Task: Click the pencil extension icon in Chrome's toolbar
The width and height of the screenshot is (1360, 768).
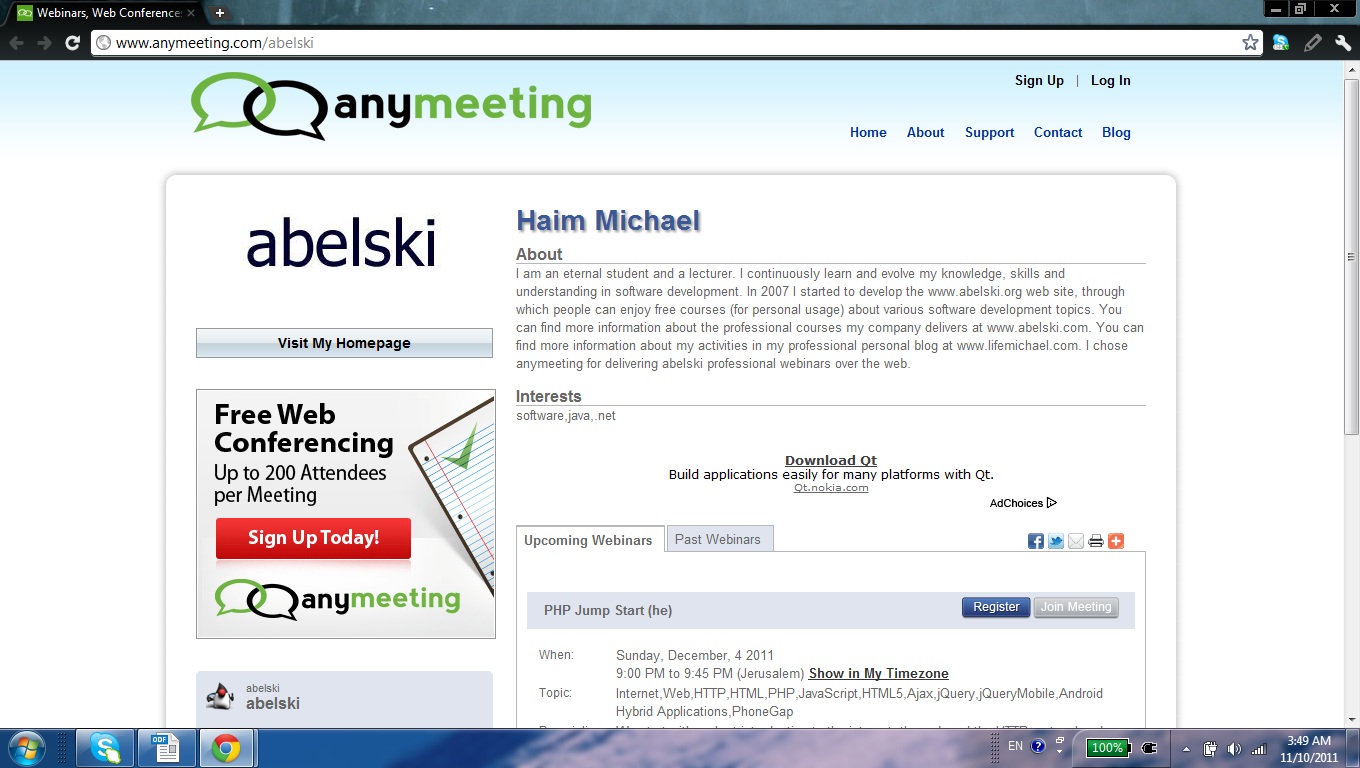Action: tap(1312, 43)
